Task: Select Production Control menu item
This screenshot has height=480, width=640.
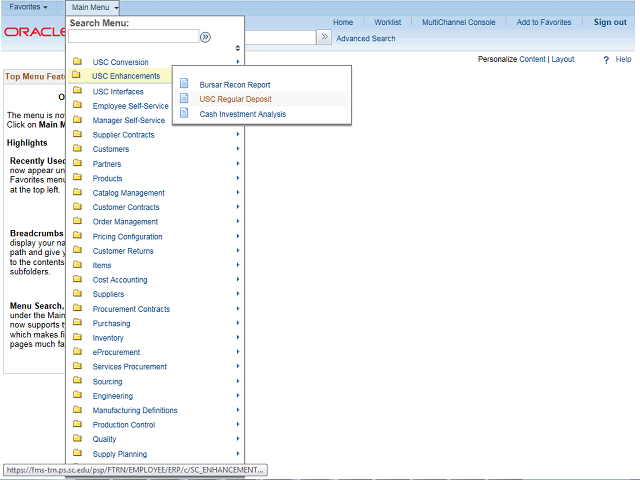Action: 124,425
